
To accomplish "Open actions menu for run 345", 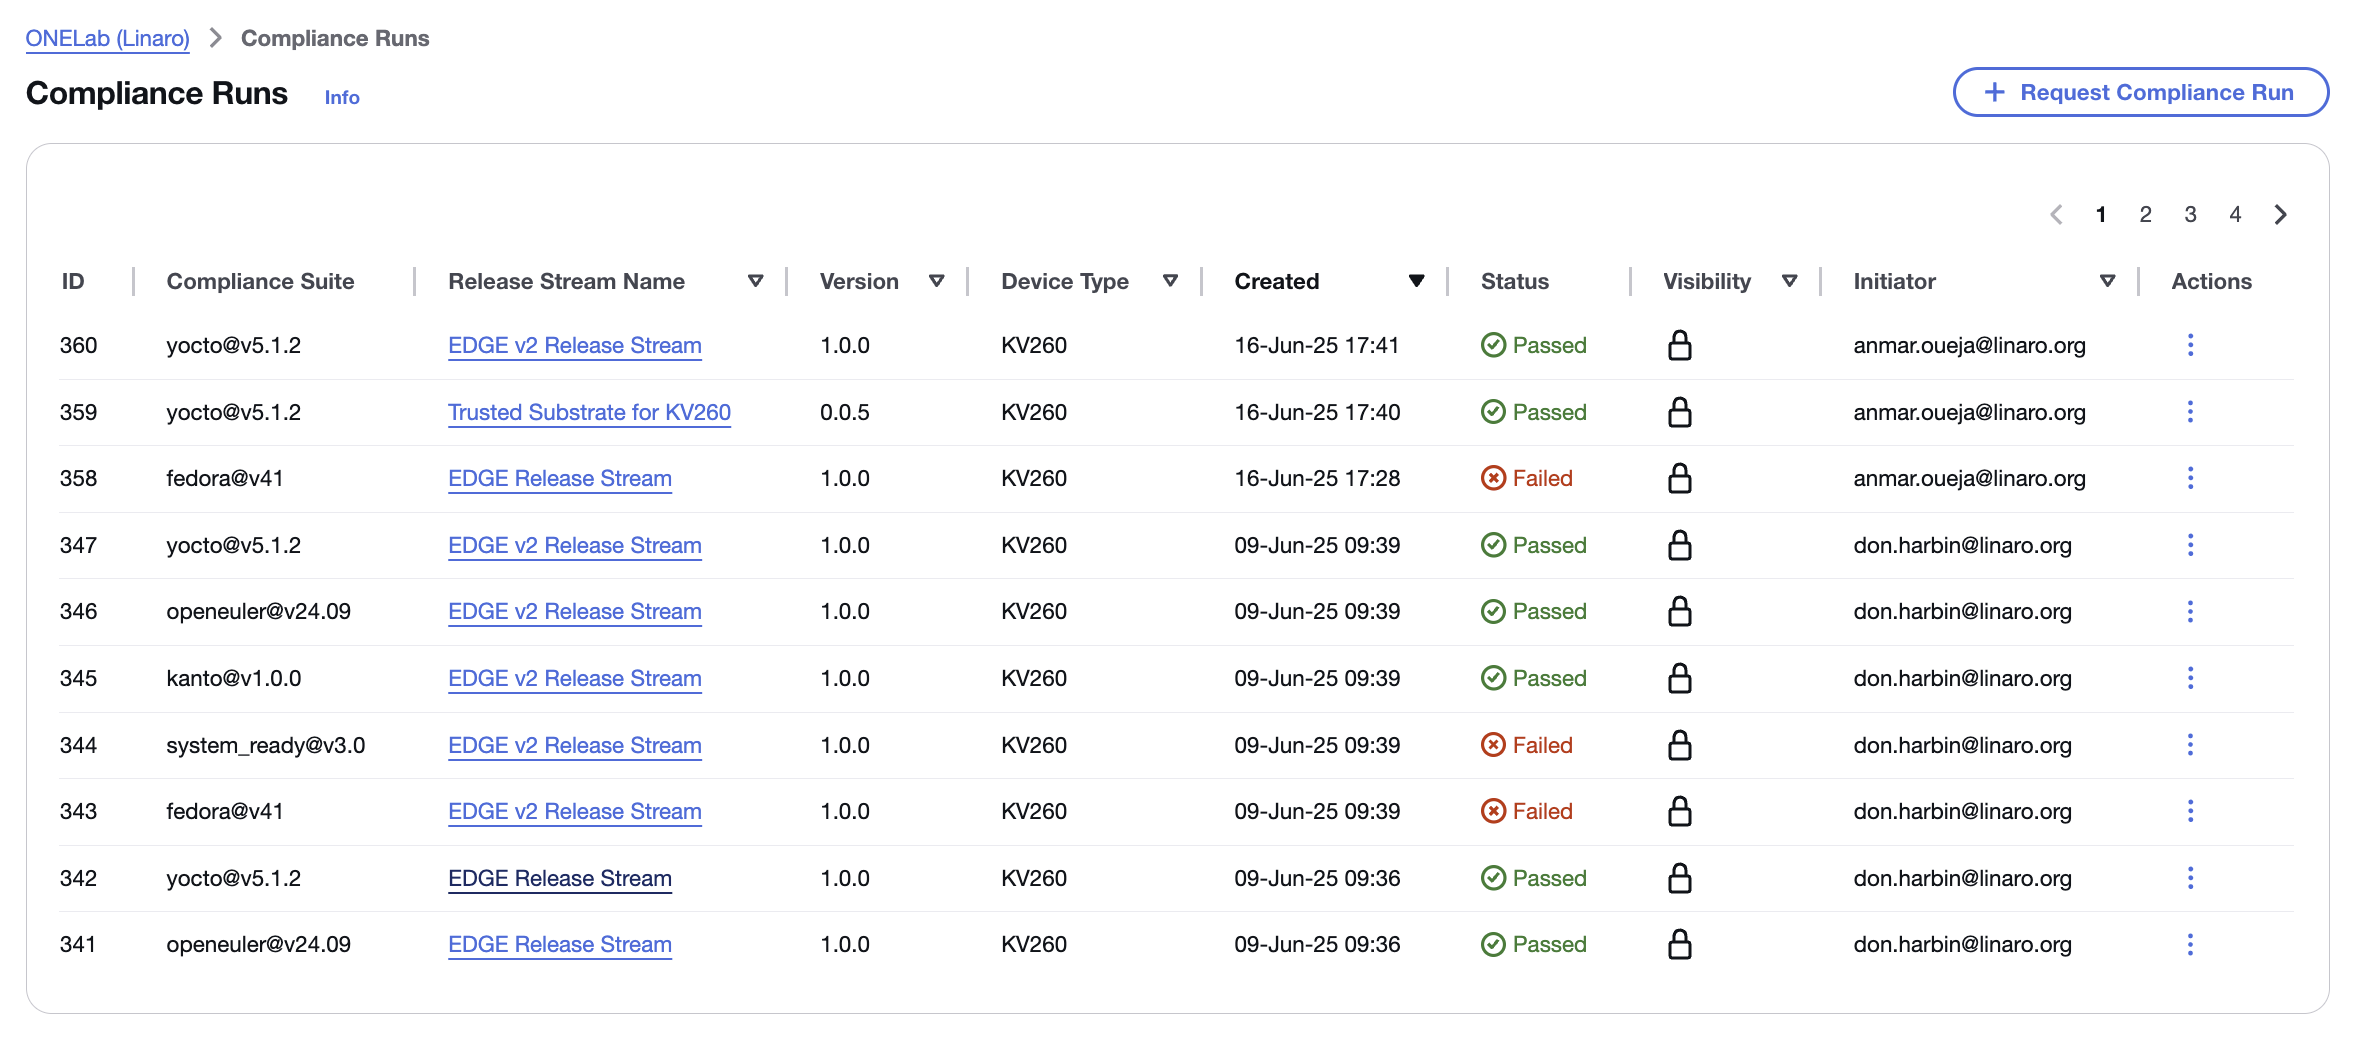I will [x=2190, y=678].
